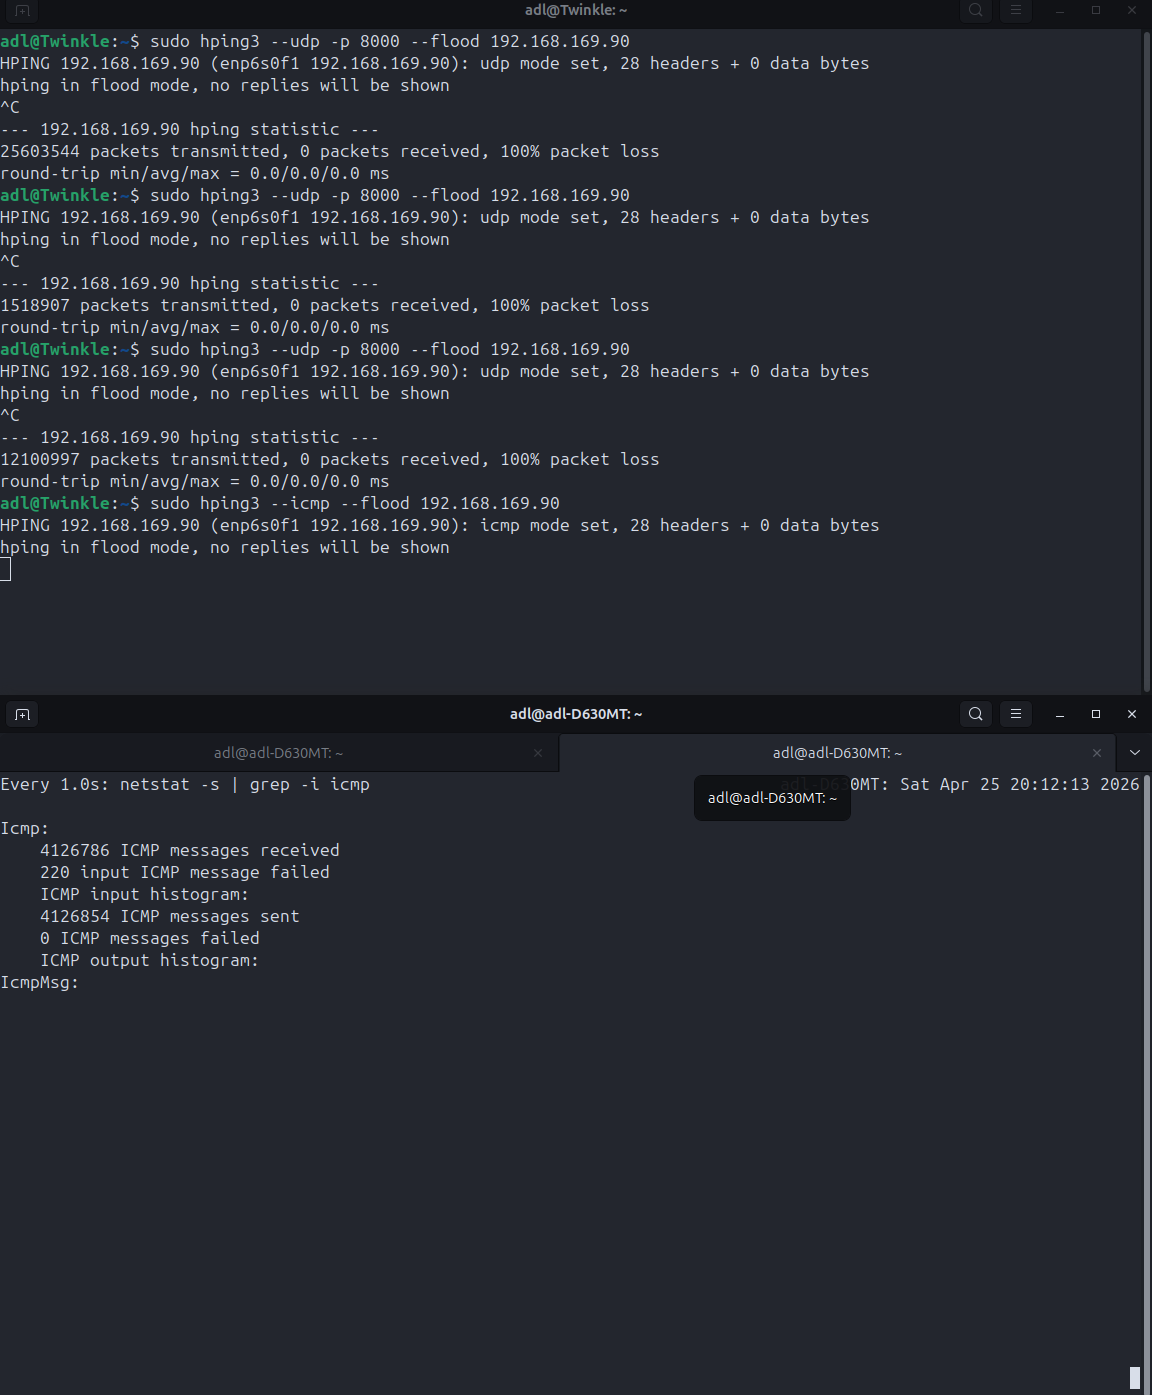Click the search icon in the adl@Twinkle window
Image resolution: width=1152 pixels, height=1395 pixels.
[975, 10]
